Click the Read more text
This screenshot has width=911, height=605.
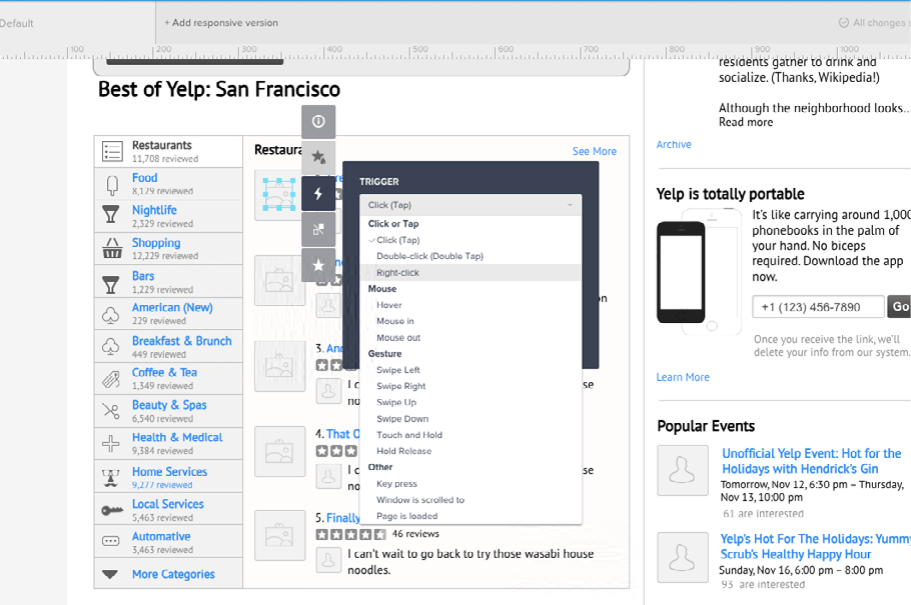[746, 122]
